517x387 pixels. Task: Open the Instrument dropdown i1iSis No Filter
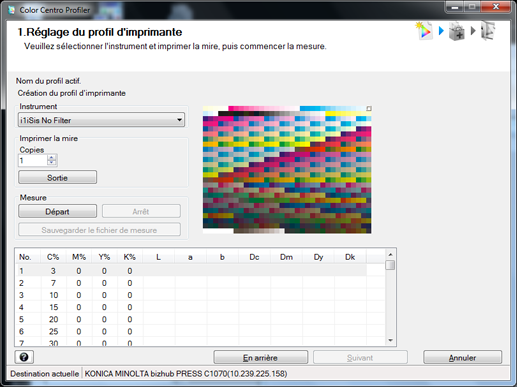[x=101, y=120]
